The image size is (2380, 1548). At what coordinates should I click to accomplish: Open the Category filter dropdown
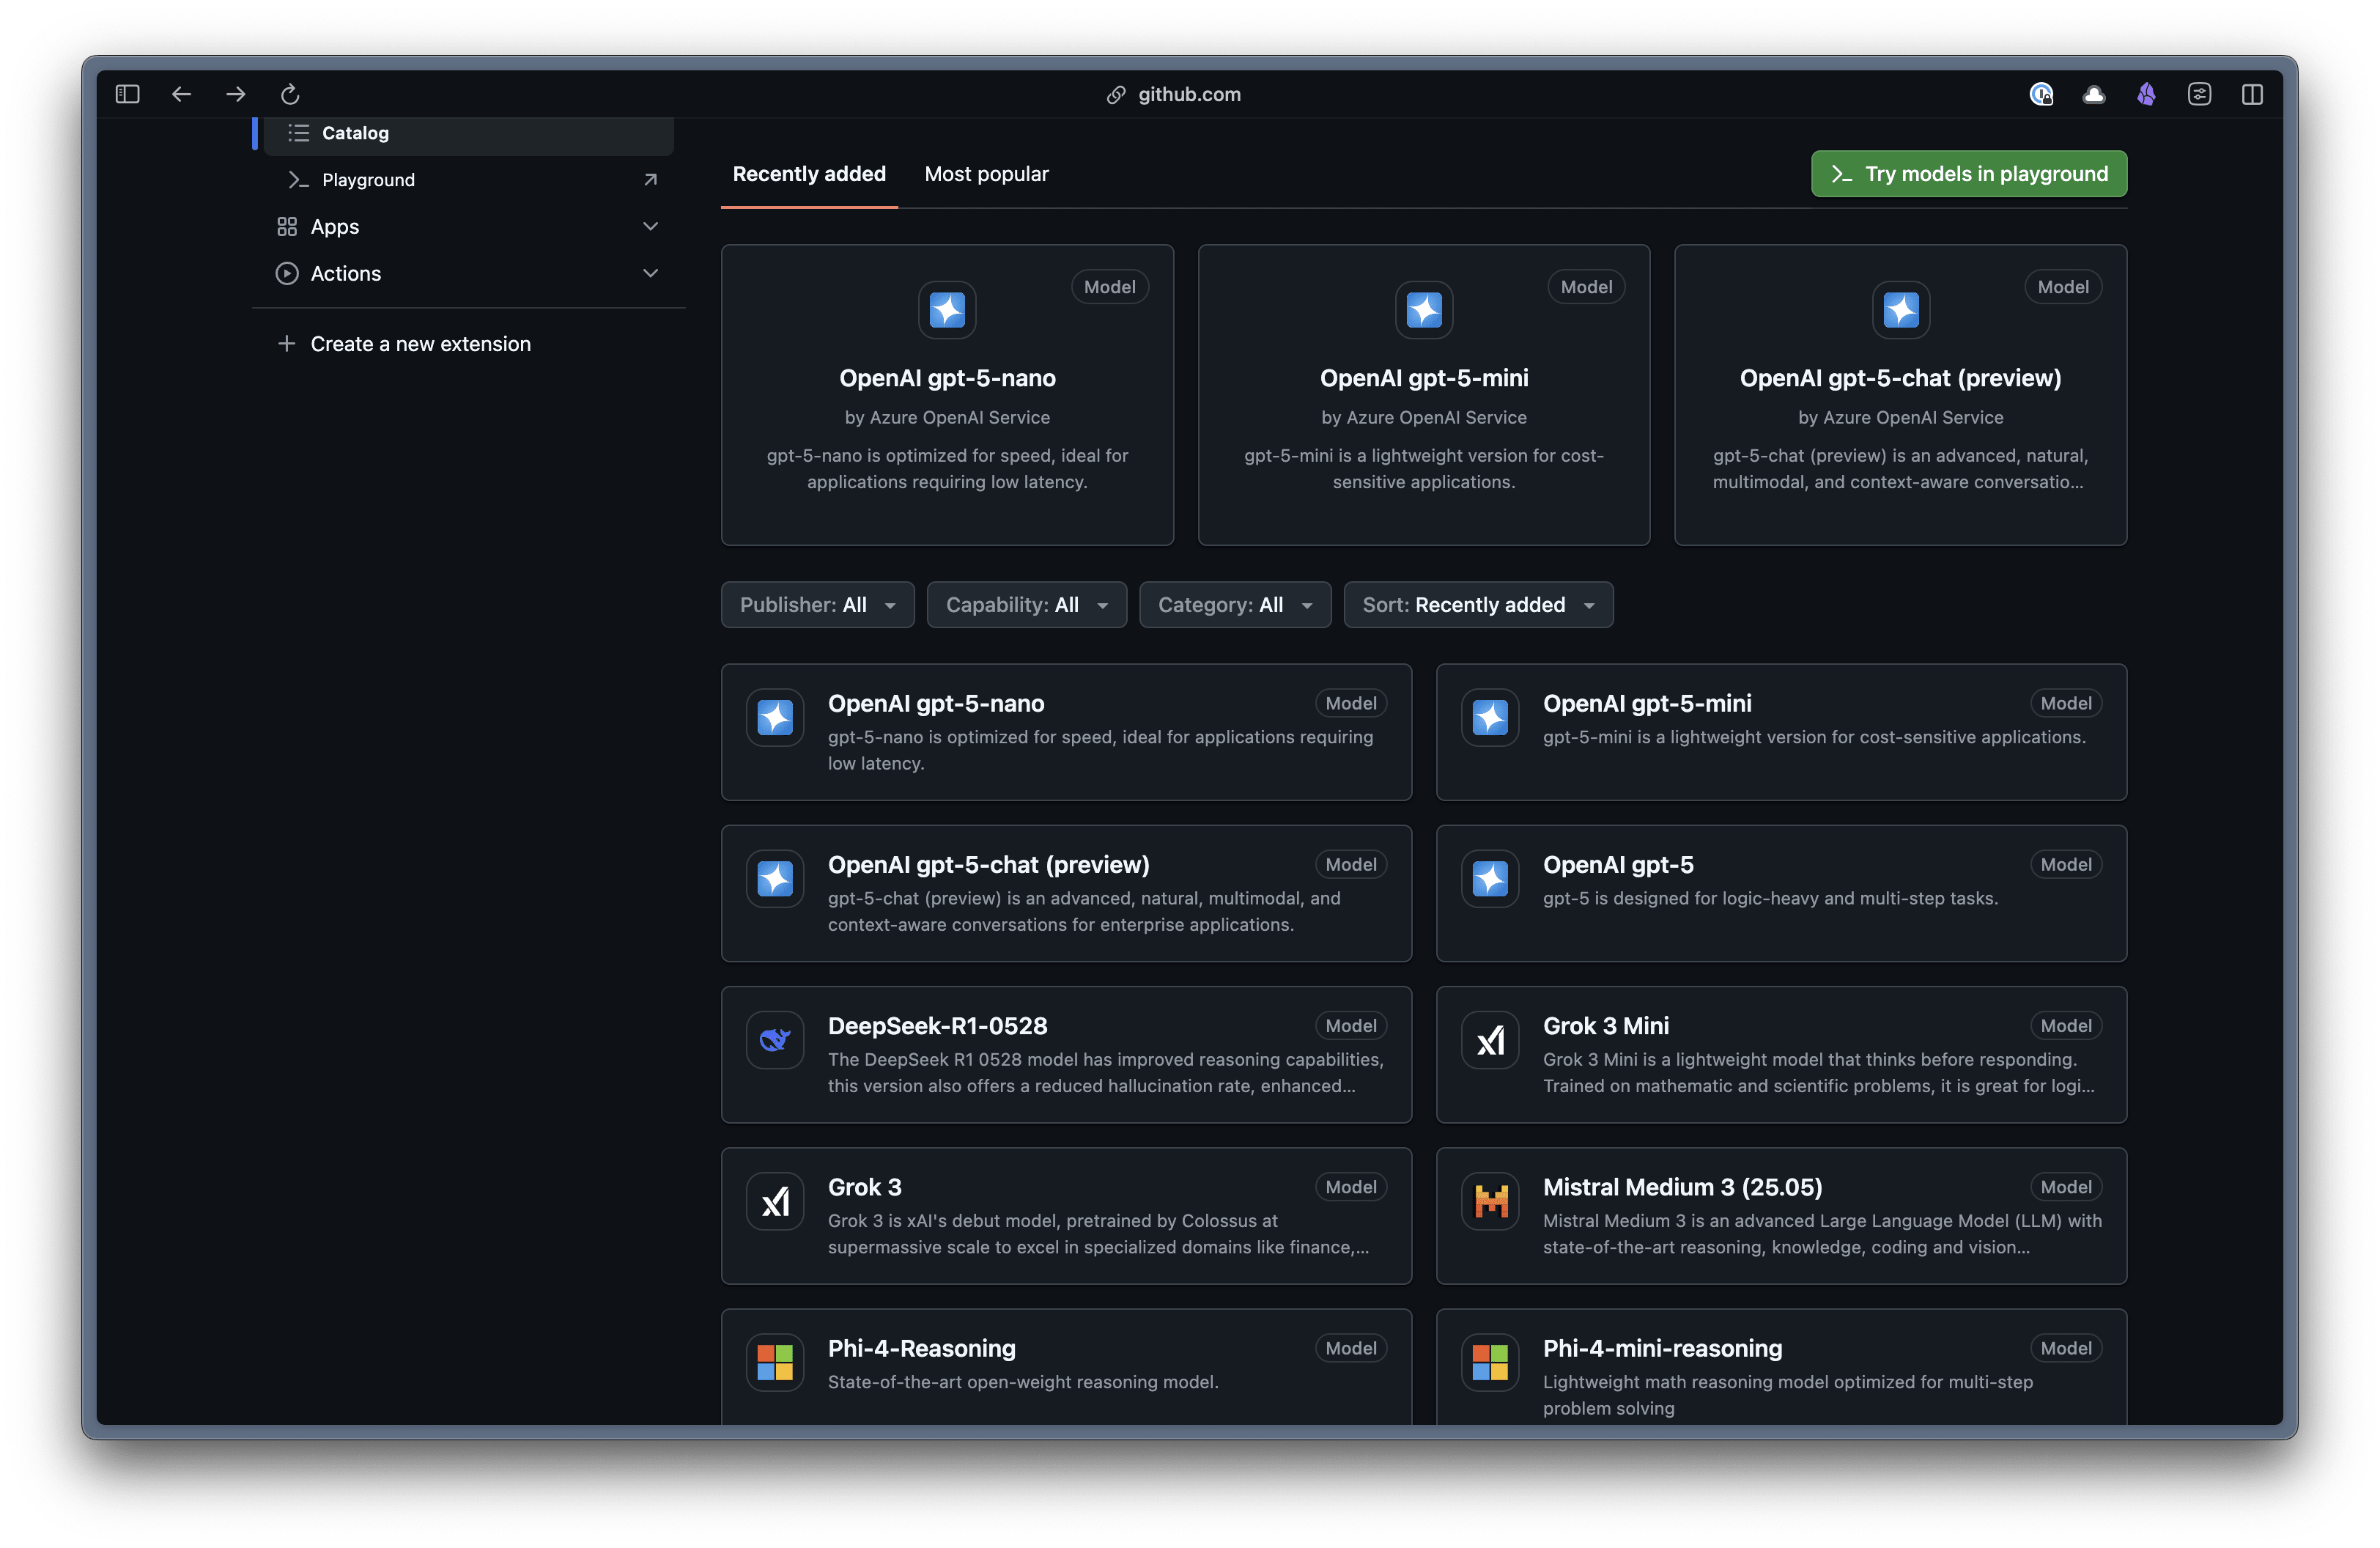pos(1235,605)
